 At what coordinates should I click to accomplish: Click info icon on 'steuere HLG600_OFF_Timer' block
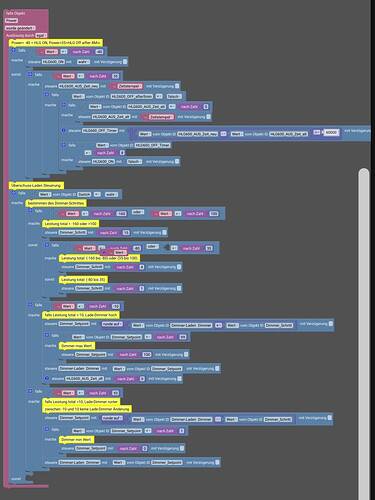point(63,131)
